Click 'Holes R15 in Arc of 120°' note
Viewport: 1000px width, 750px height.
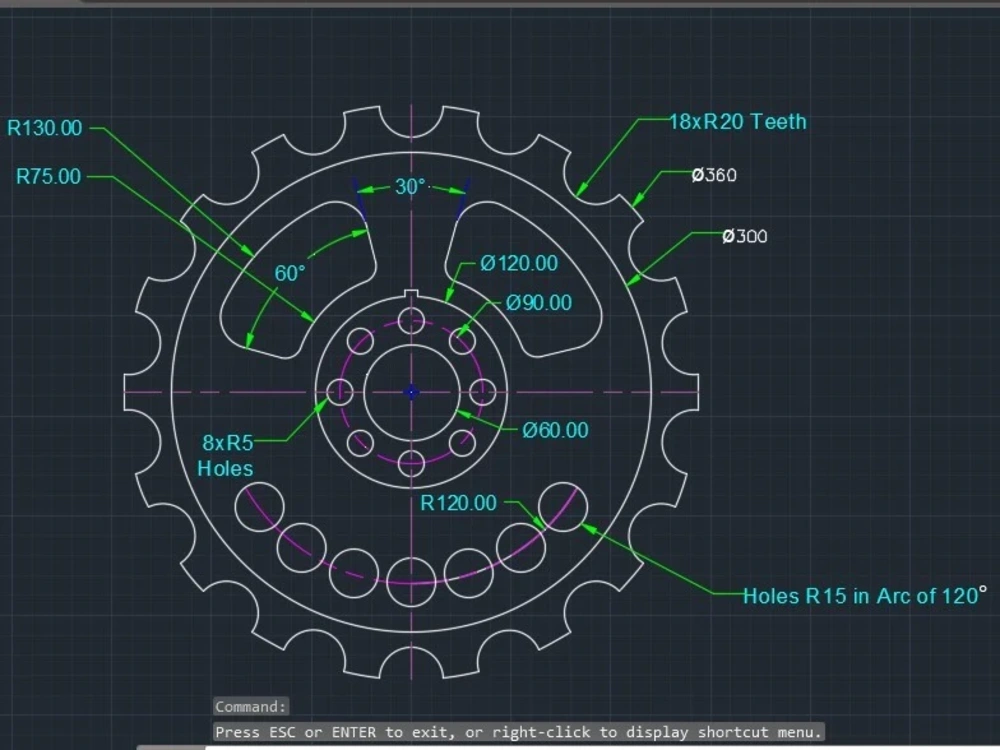pyautogui.click(x=865, y=595)
